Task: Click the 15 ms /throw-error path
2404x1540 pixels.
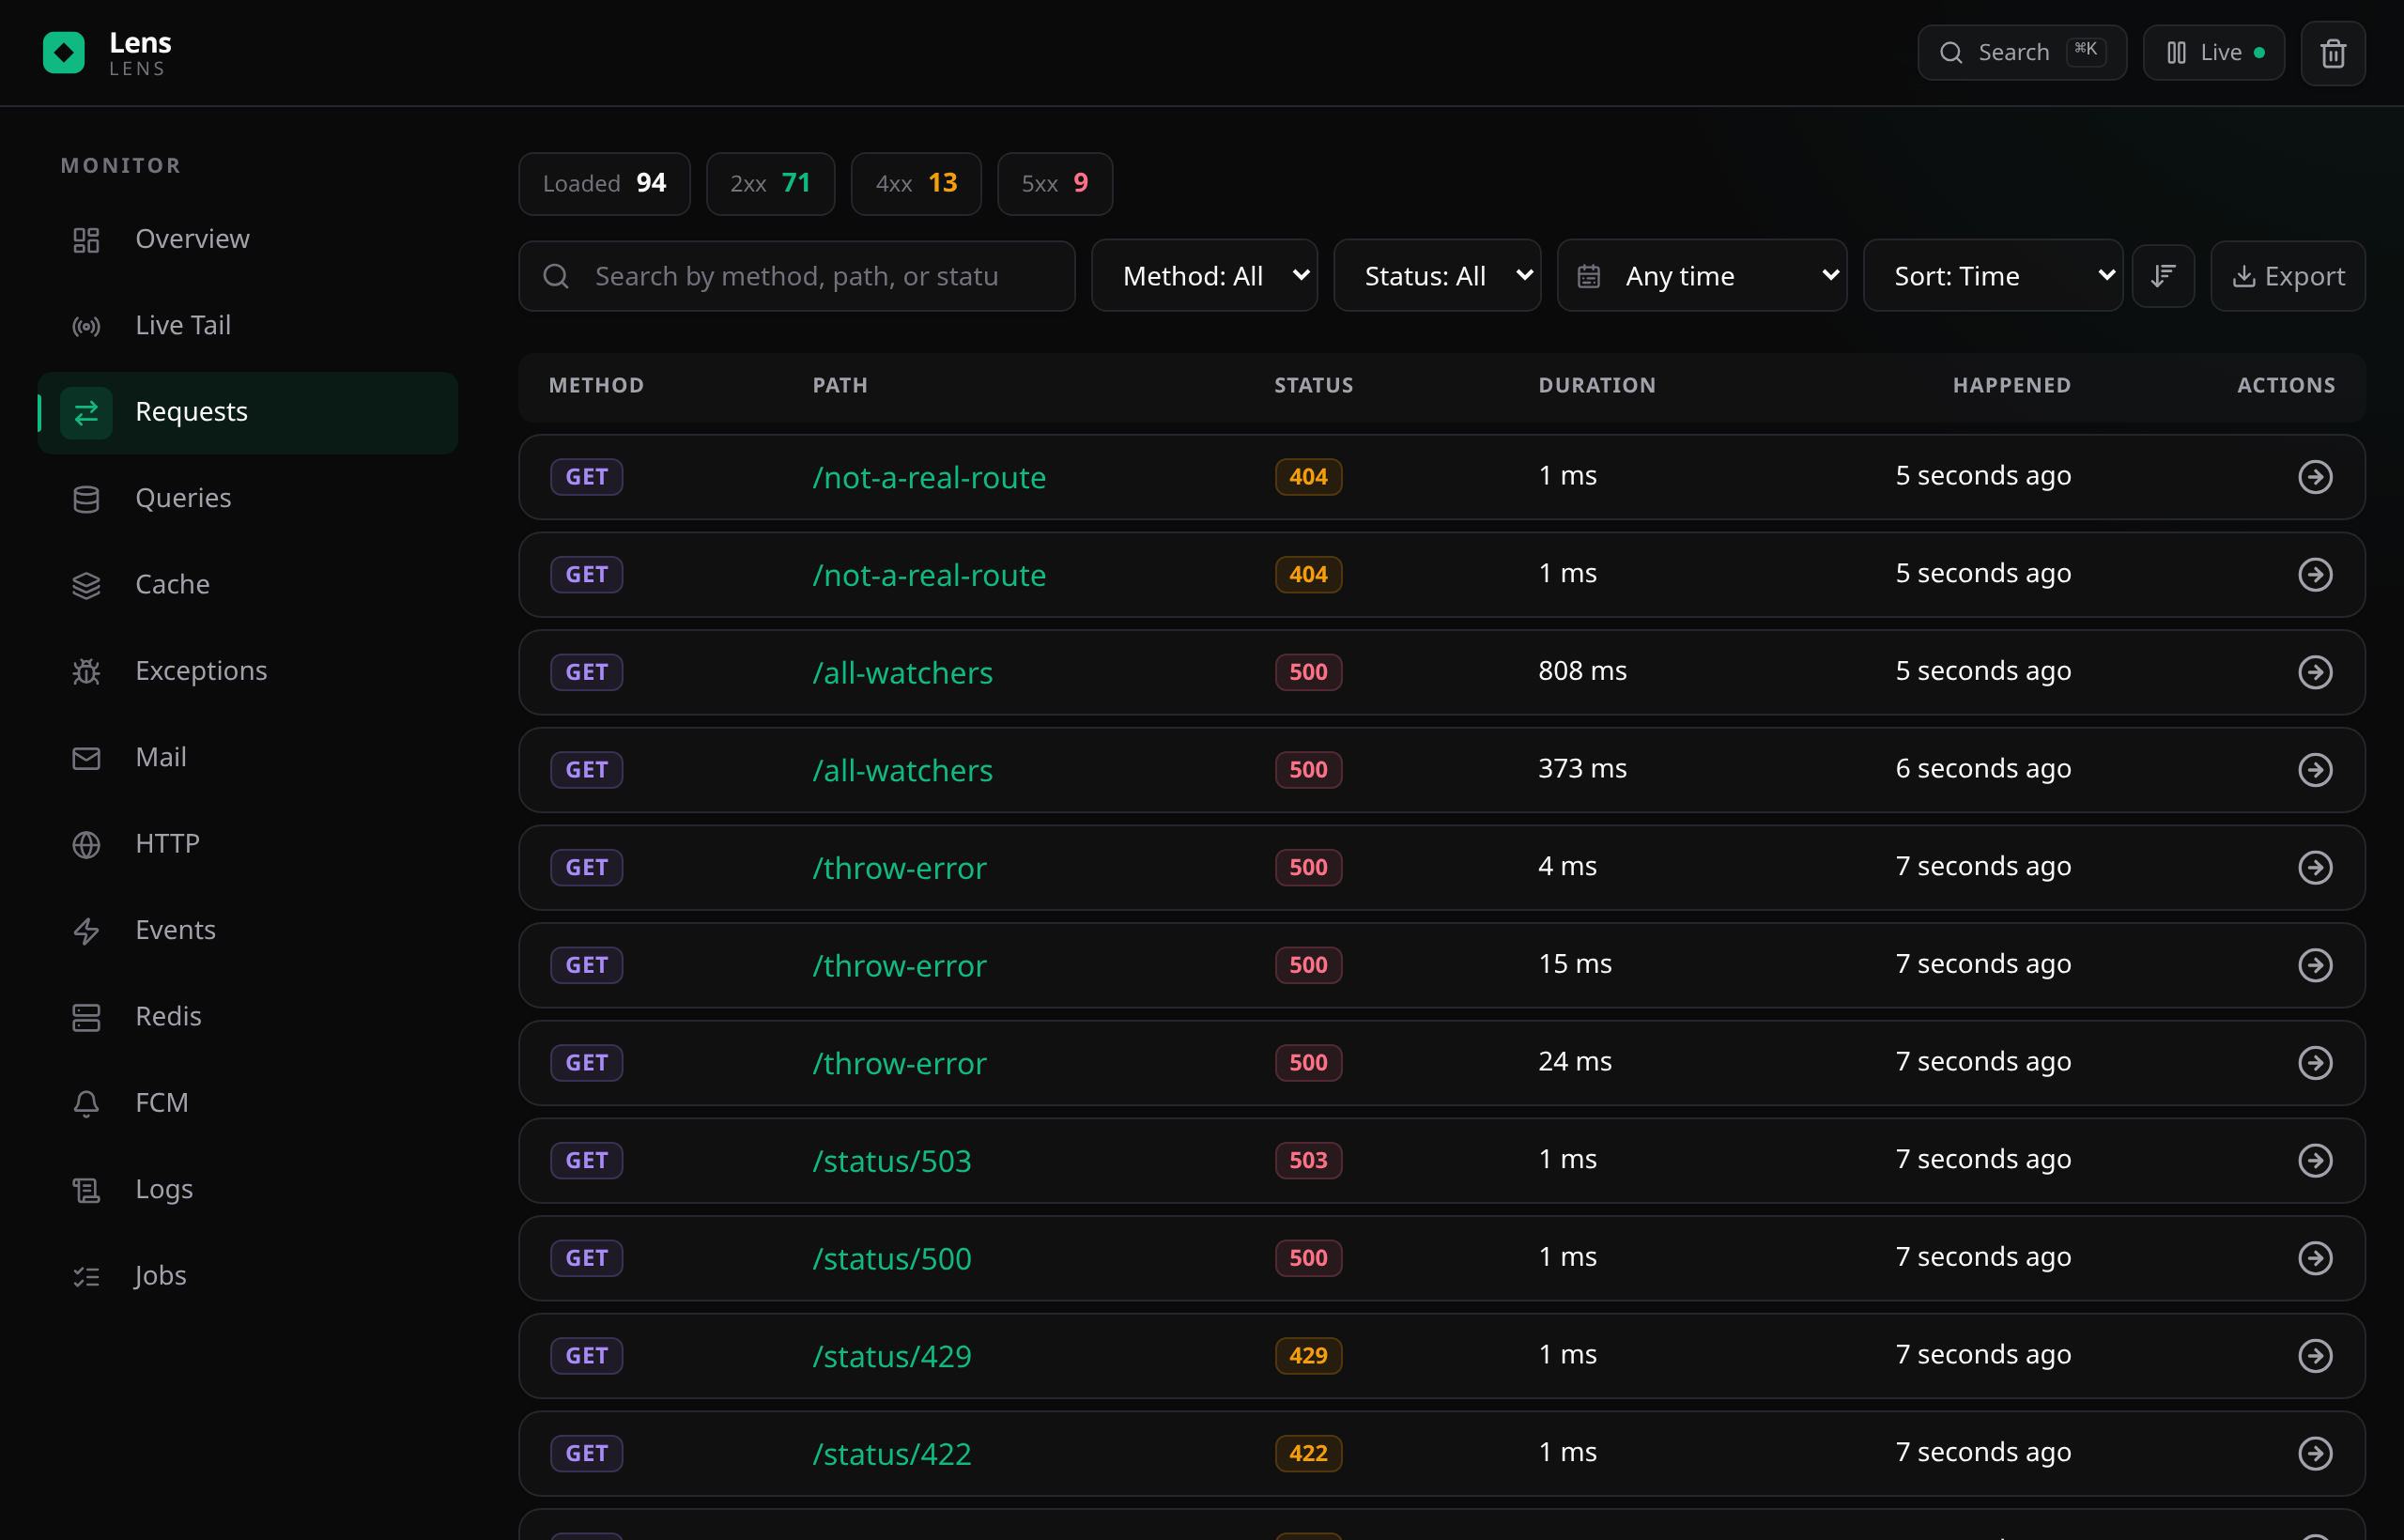Action: coord(899,966)
